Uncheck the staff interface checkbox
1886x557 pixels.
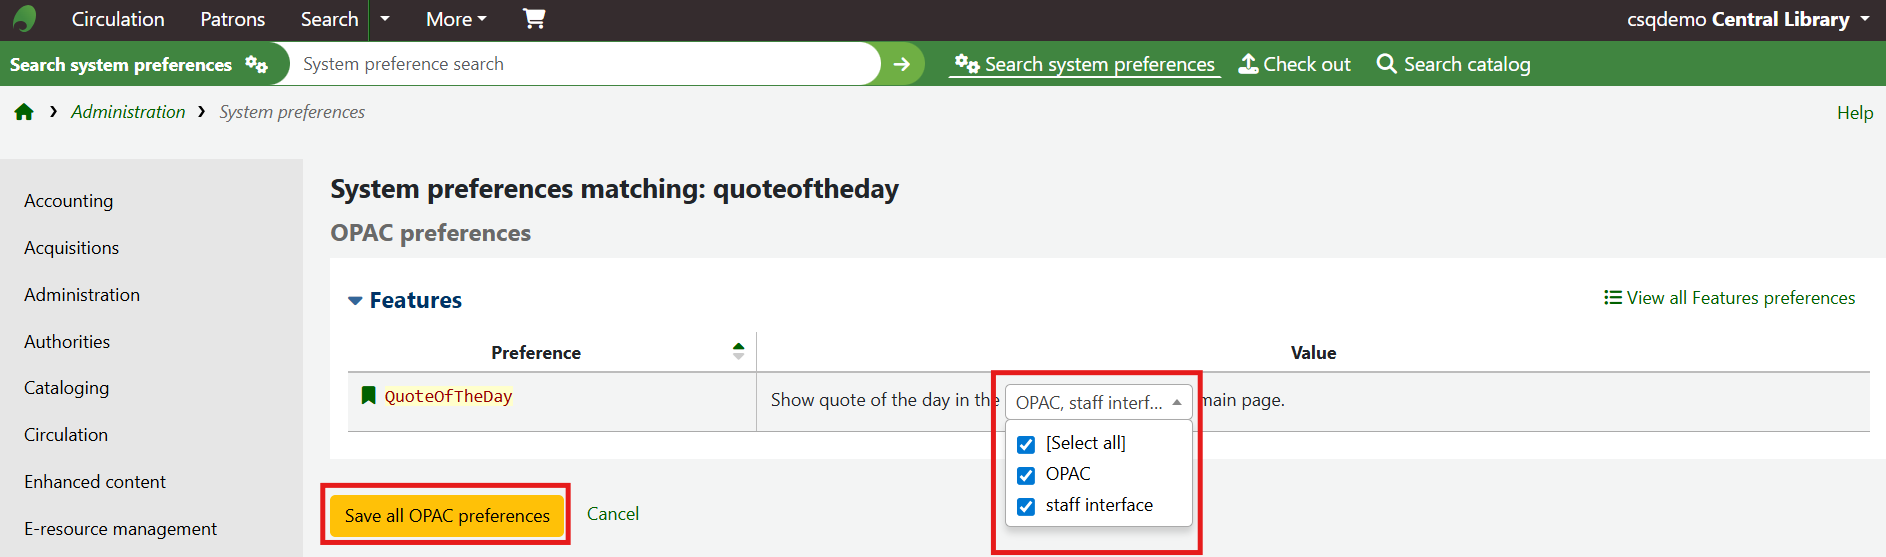1026,506
